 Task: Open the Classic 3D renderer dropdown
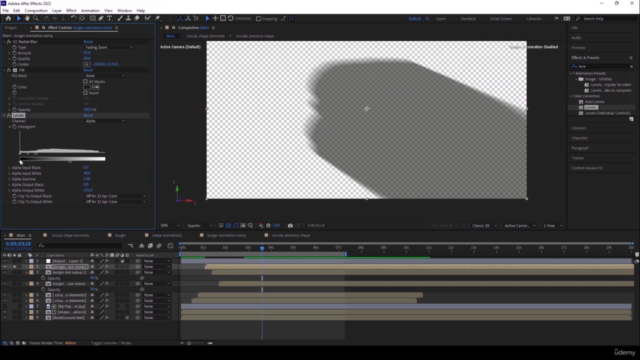pyautogui.click(x=484, y=225)
